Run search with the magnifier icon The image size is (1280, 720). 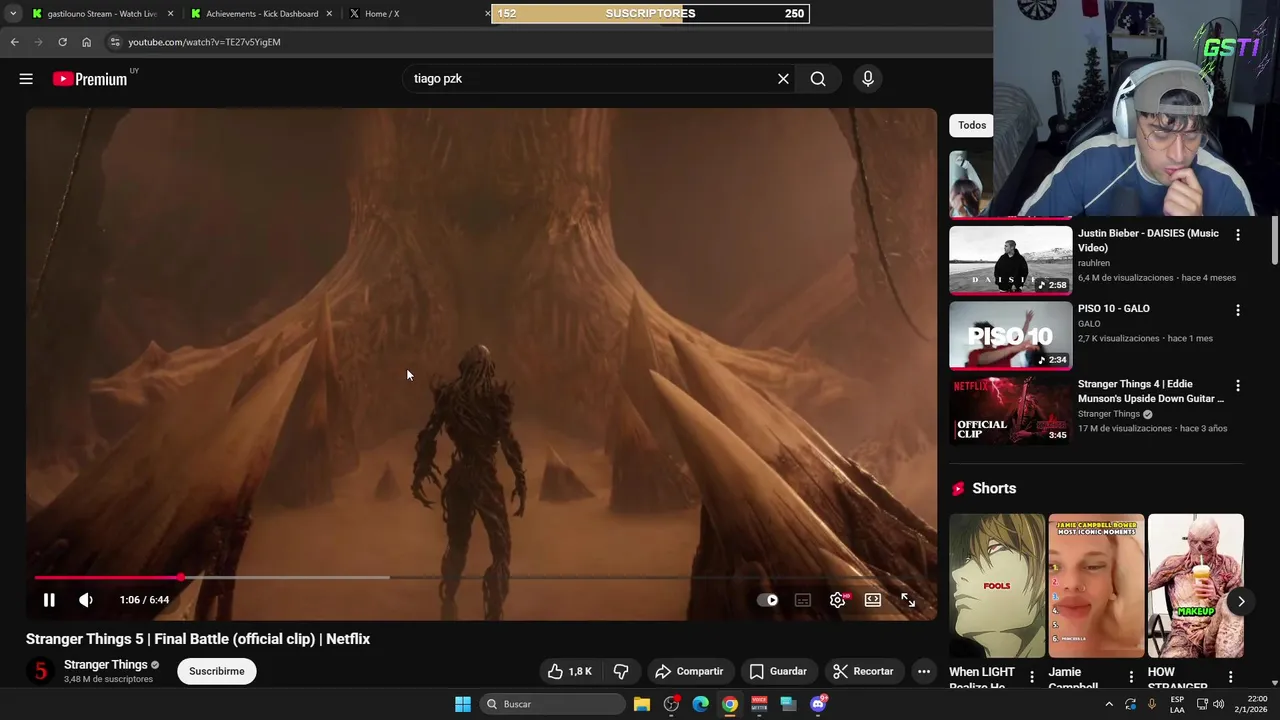click(818, 79)
